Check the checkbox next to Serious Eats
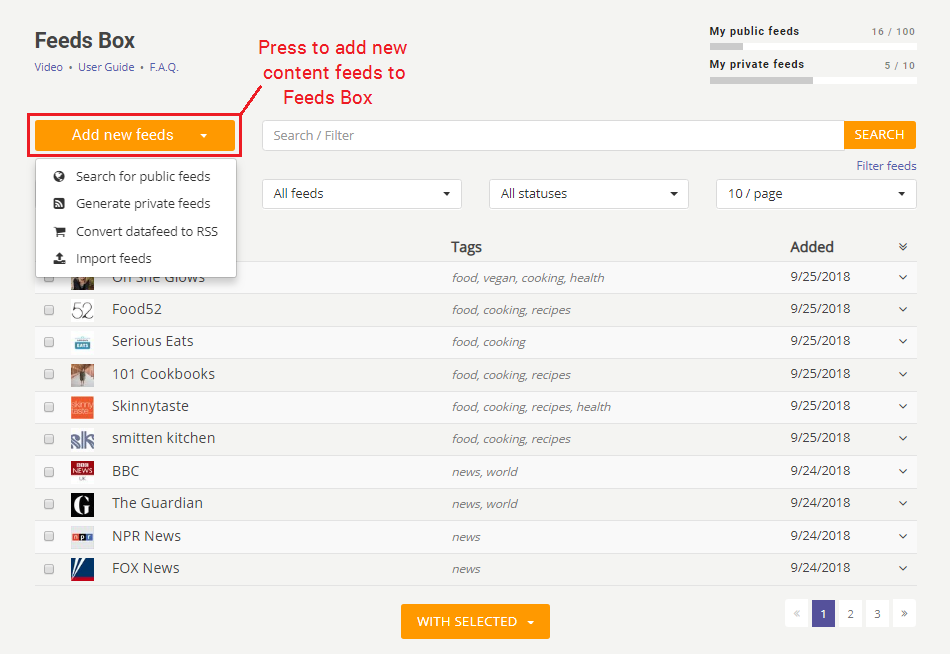Screen dimensions: 950x654 (49, 342)
